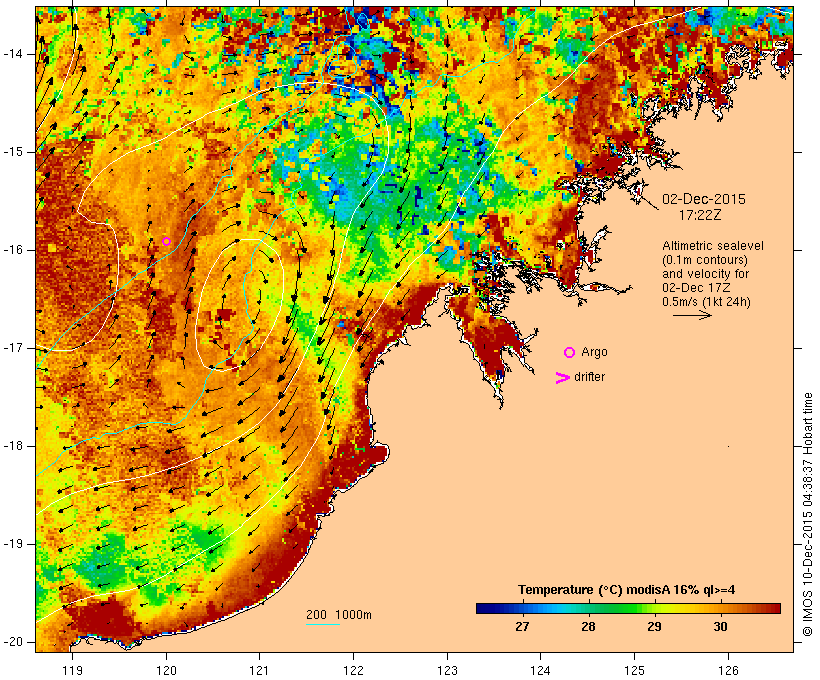This screenshot has width=820, height=680.
Task: Click the 'Argo' legend label
Action: click(x=595, y=353)
